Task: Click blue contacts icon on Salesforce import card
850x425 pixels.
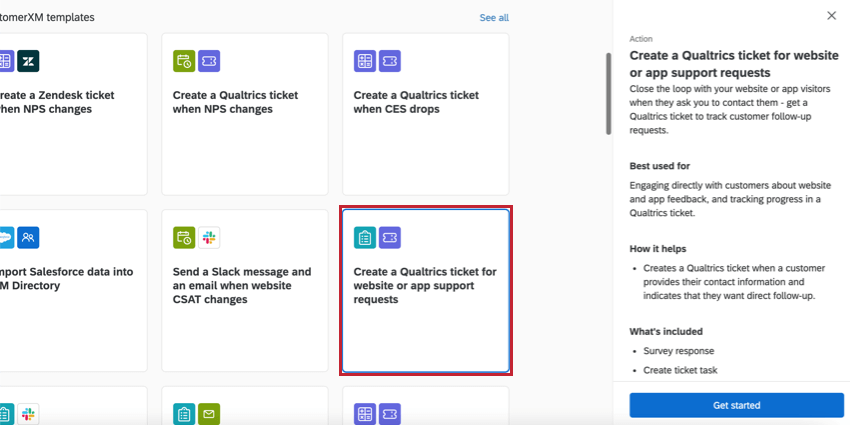Action: [x=28, y=238]
